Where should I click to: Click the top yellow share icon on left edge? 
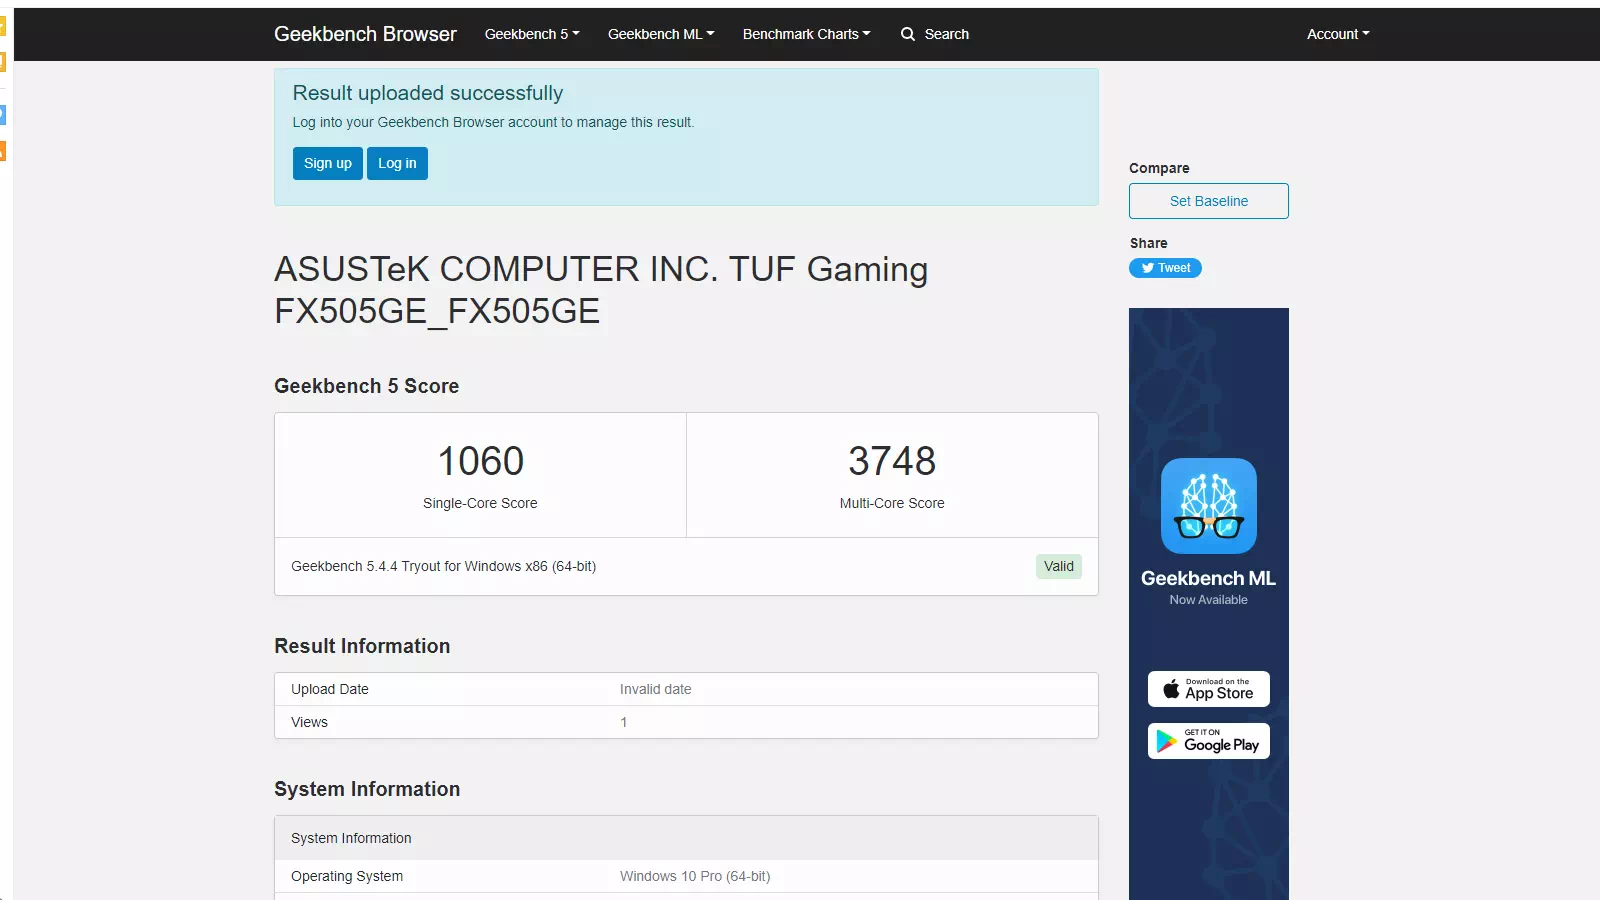click(x=3, y=25)
